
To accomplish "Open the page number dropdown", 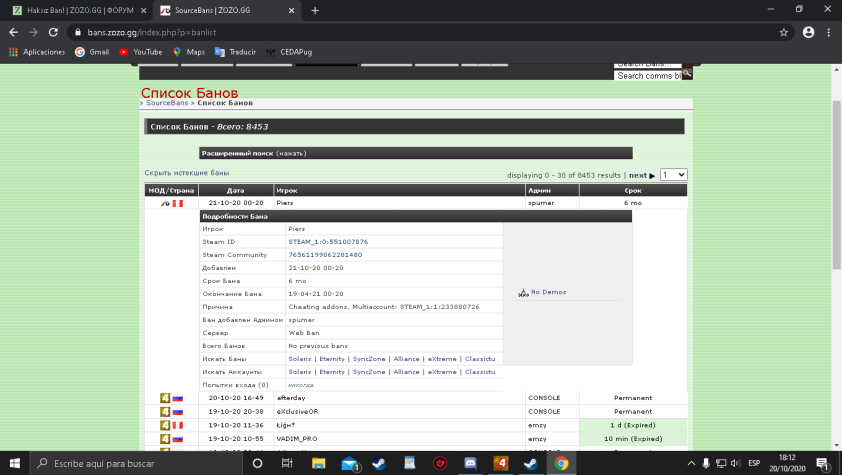I will (x=673, y=174).
